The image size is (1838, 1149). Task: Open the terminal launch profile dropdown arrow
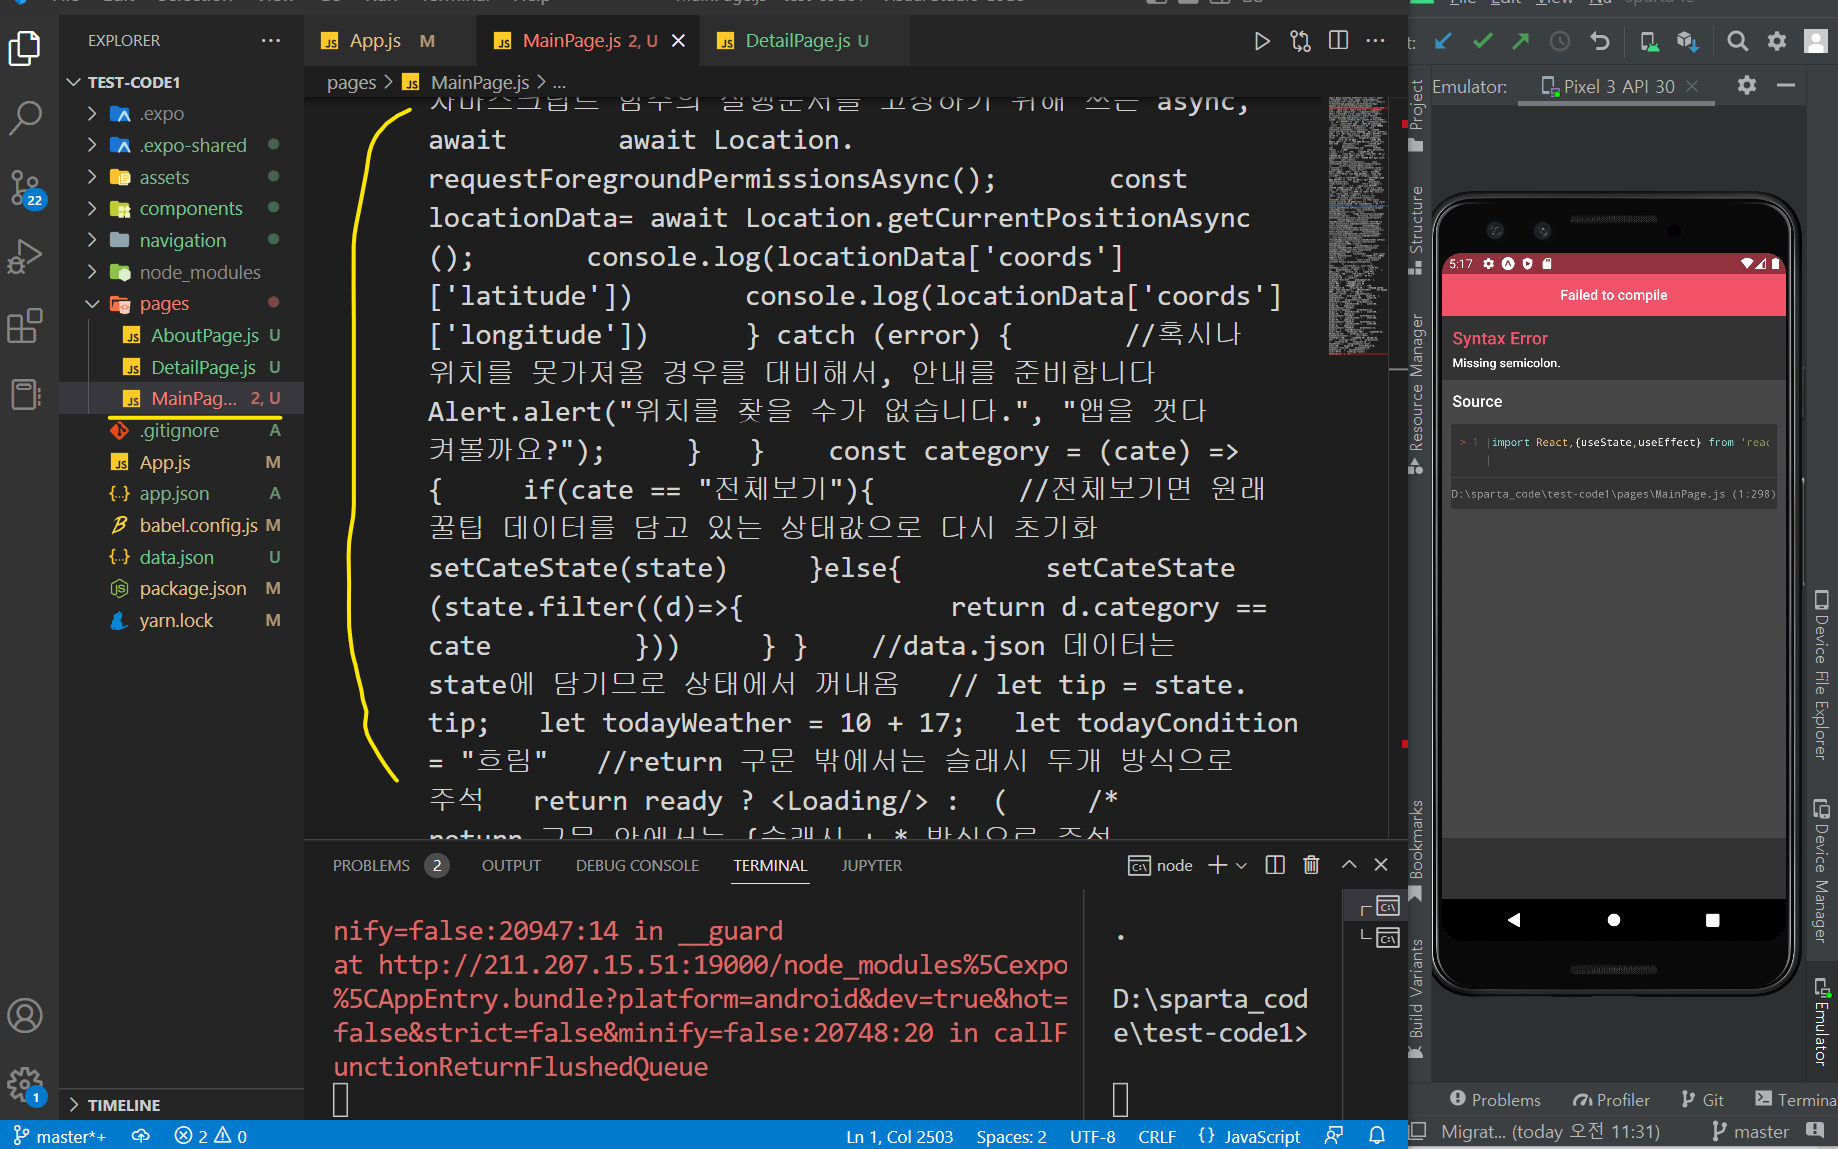coord(1241,865)
